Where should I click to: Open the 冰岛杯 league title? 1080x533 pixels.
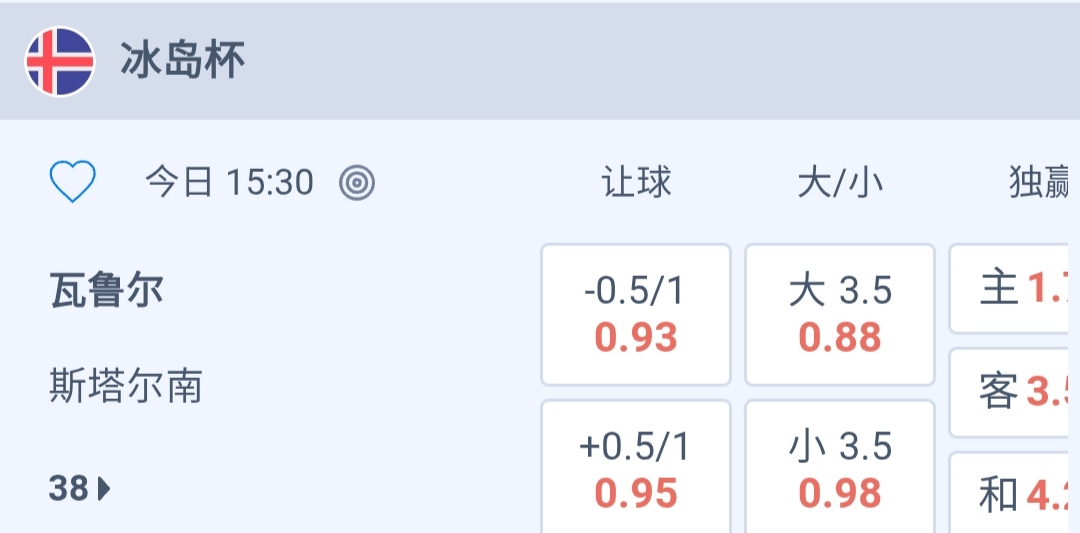(x=183, y=62)
